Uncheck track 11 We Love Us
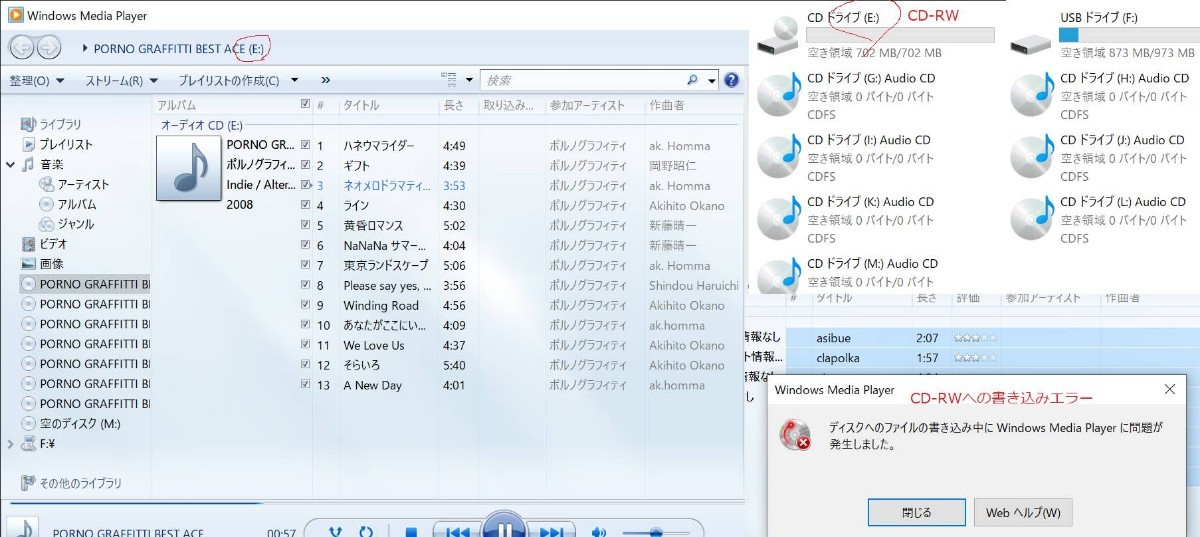This screenshot has height=537, width=1200. (305, 345)
